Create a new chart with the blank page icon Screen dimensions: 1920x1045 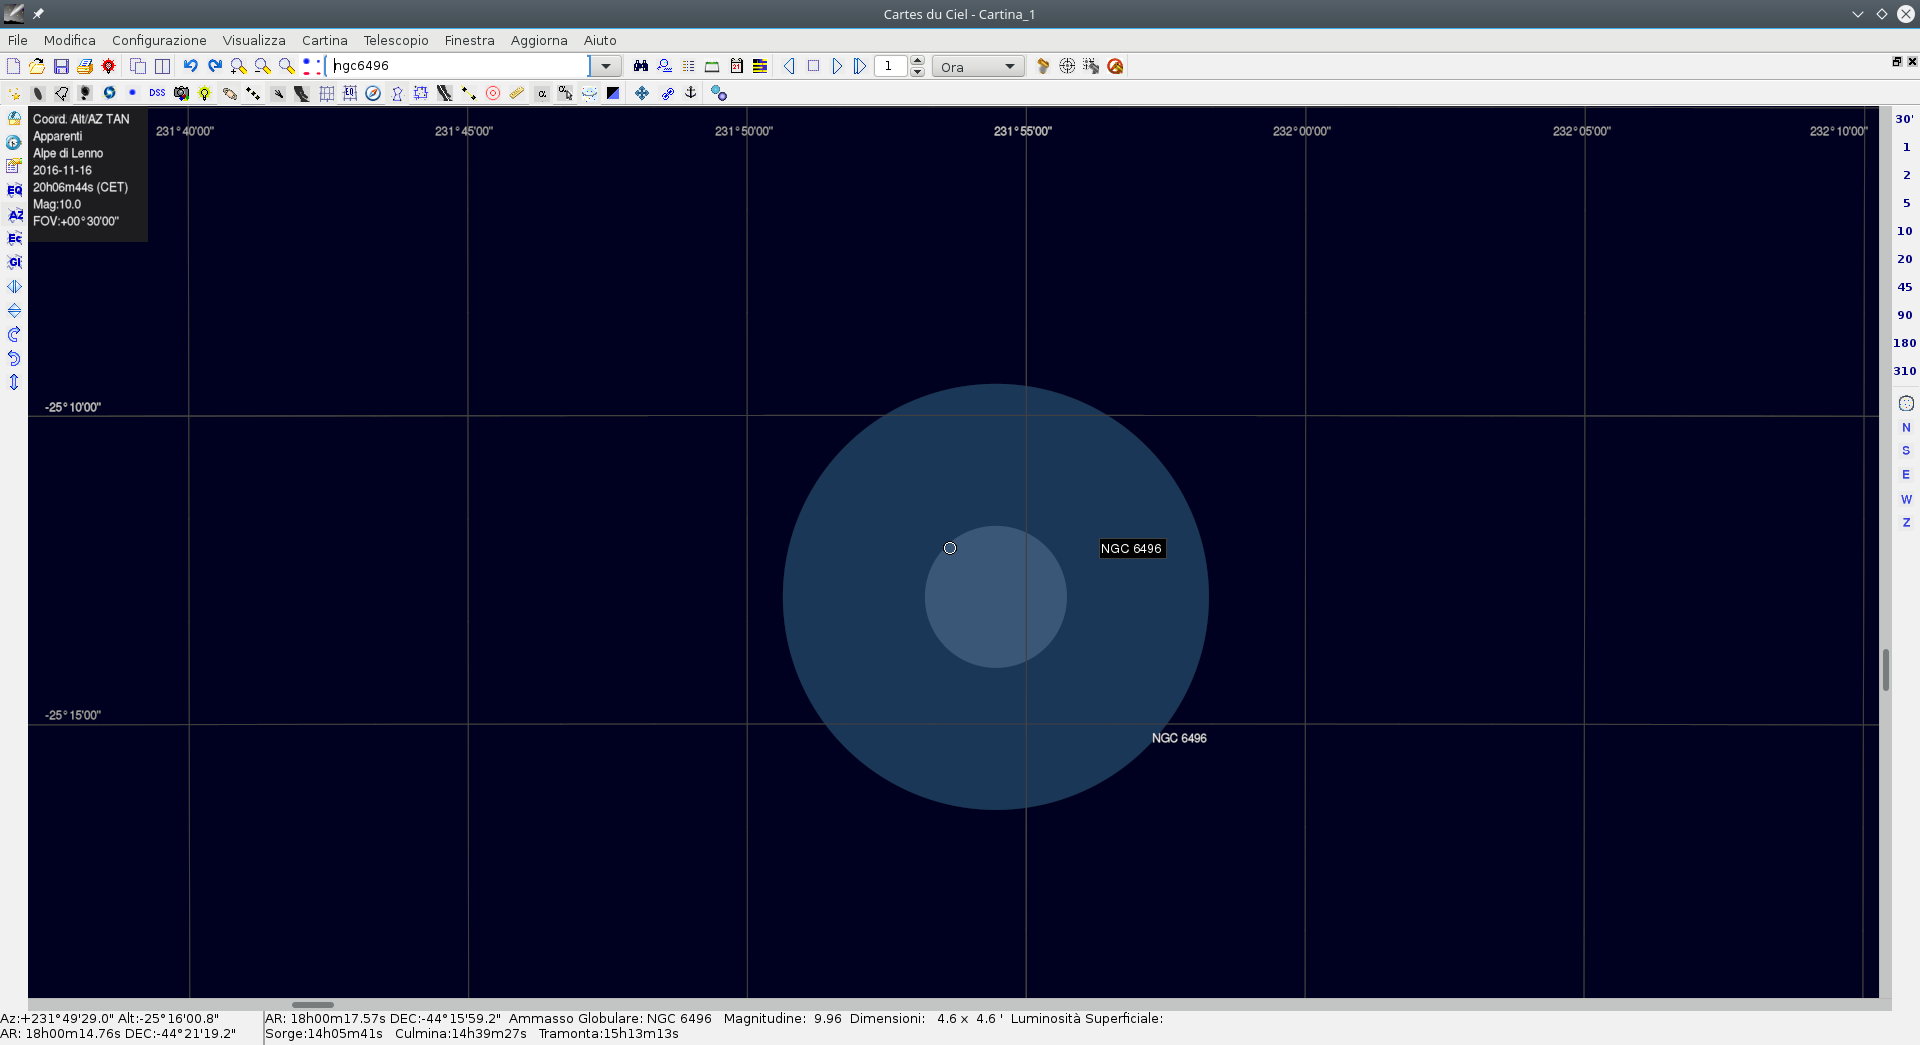tap(13, 66)
